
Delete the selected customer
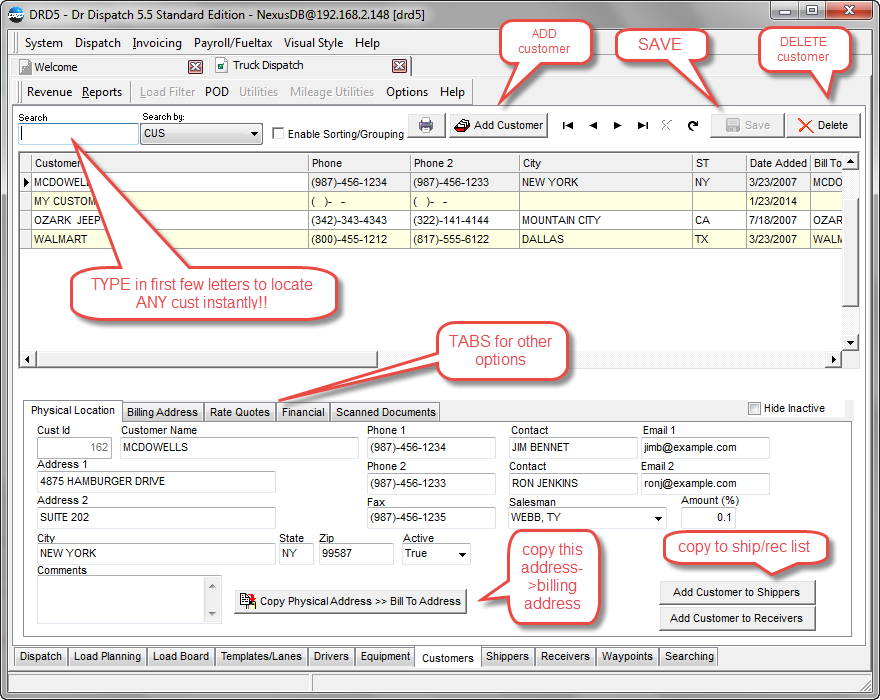[x=823, y=125]
